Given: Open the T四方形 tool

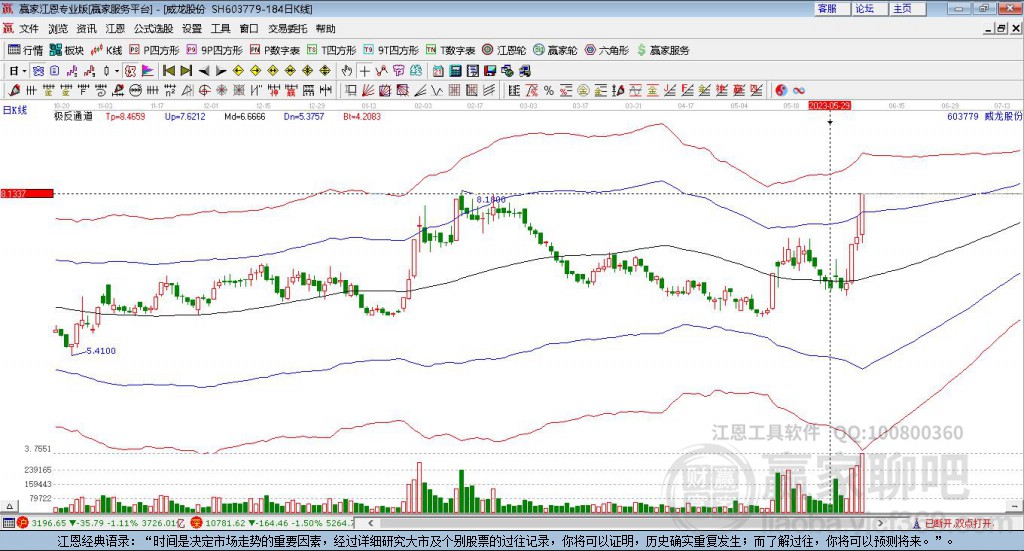Looking at the screenshot, I should pos(332,50).
